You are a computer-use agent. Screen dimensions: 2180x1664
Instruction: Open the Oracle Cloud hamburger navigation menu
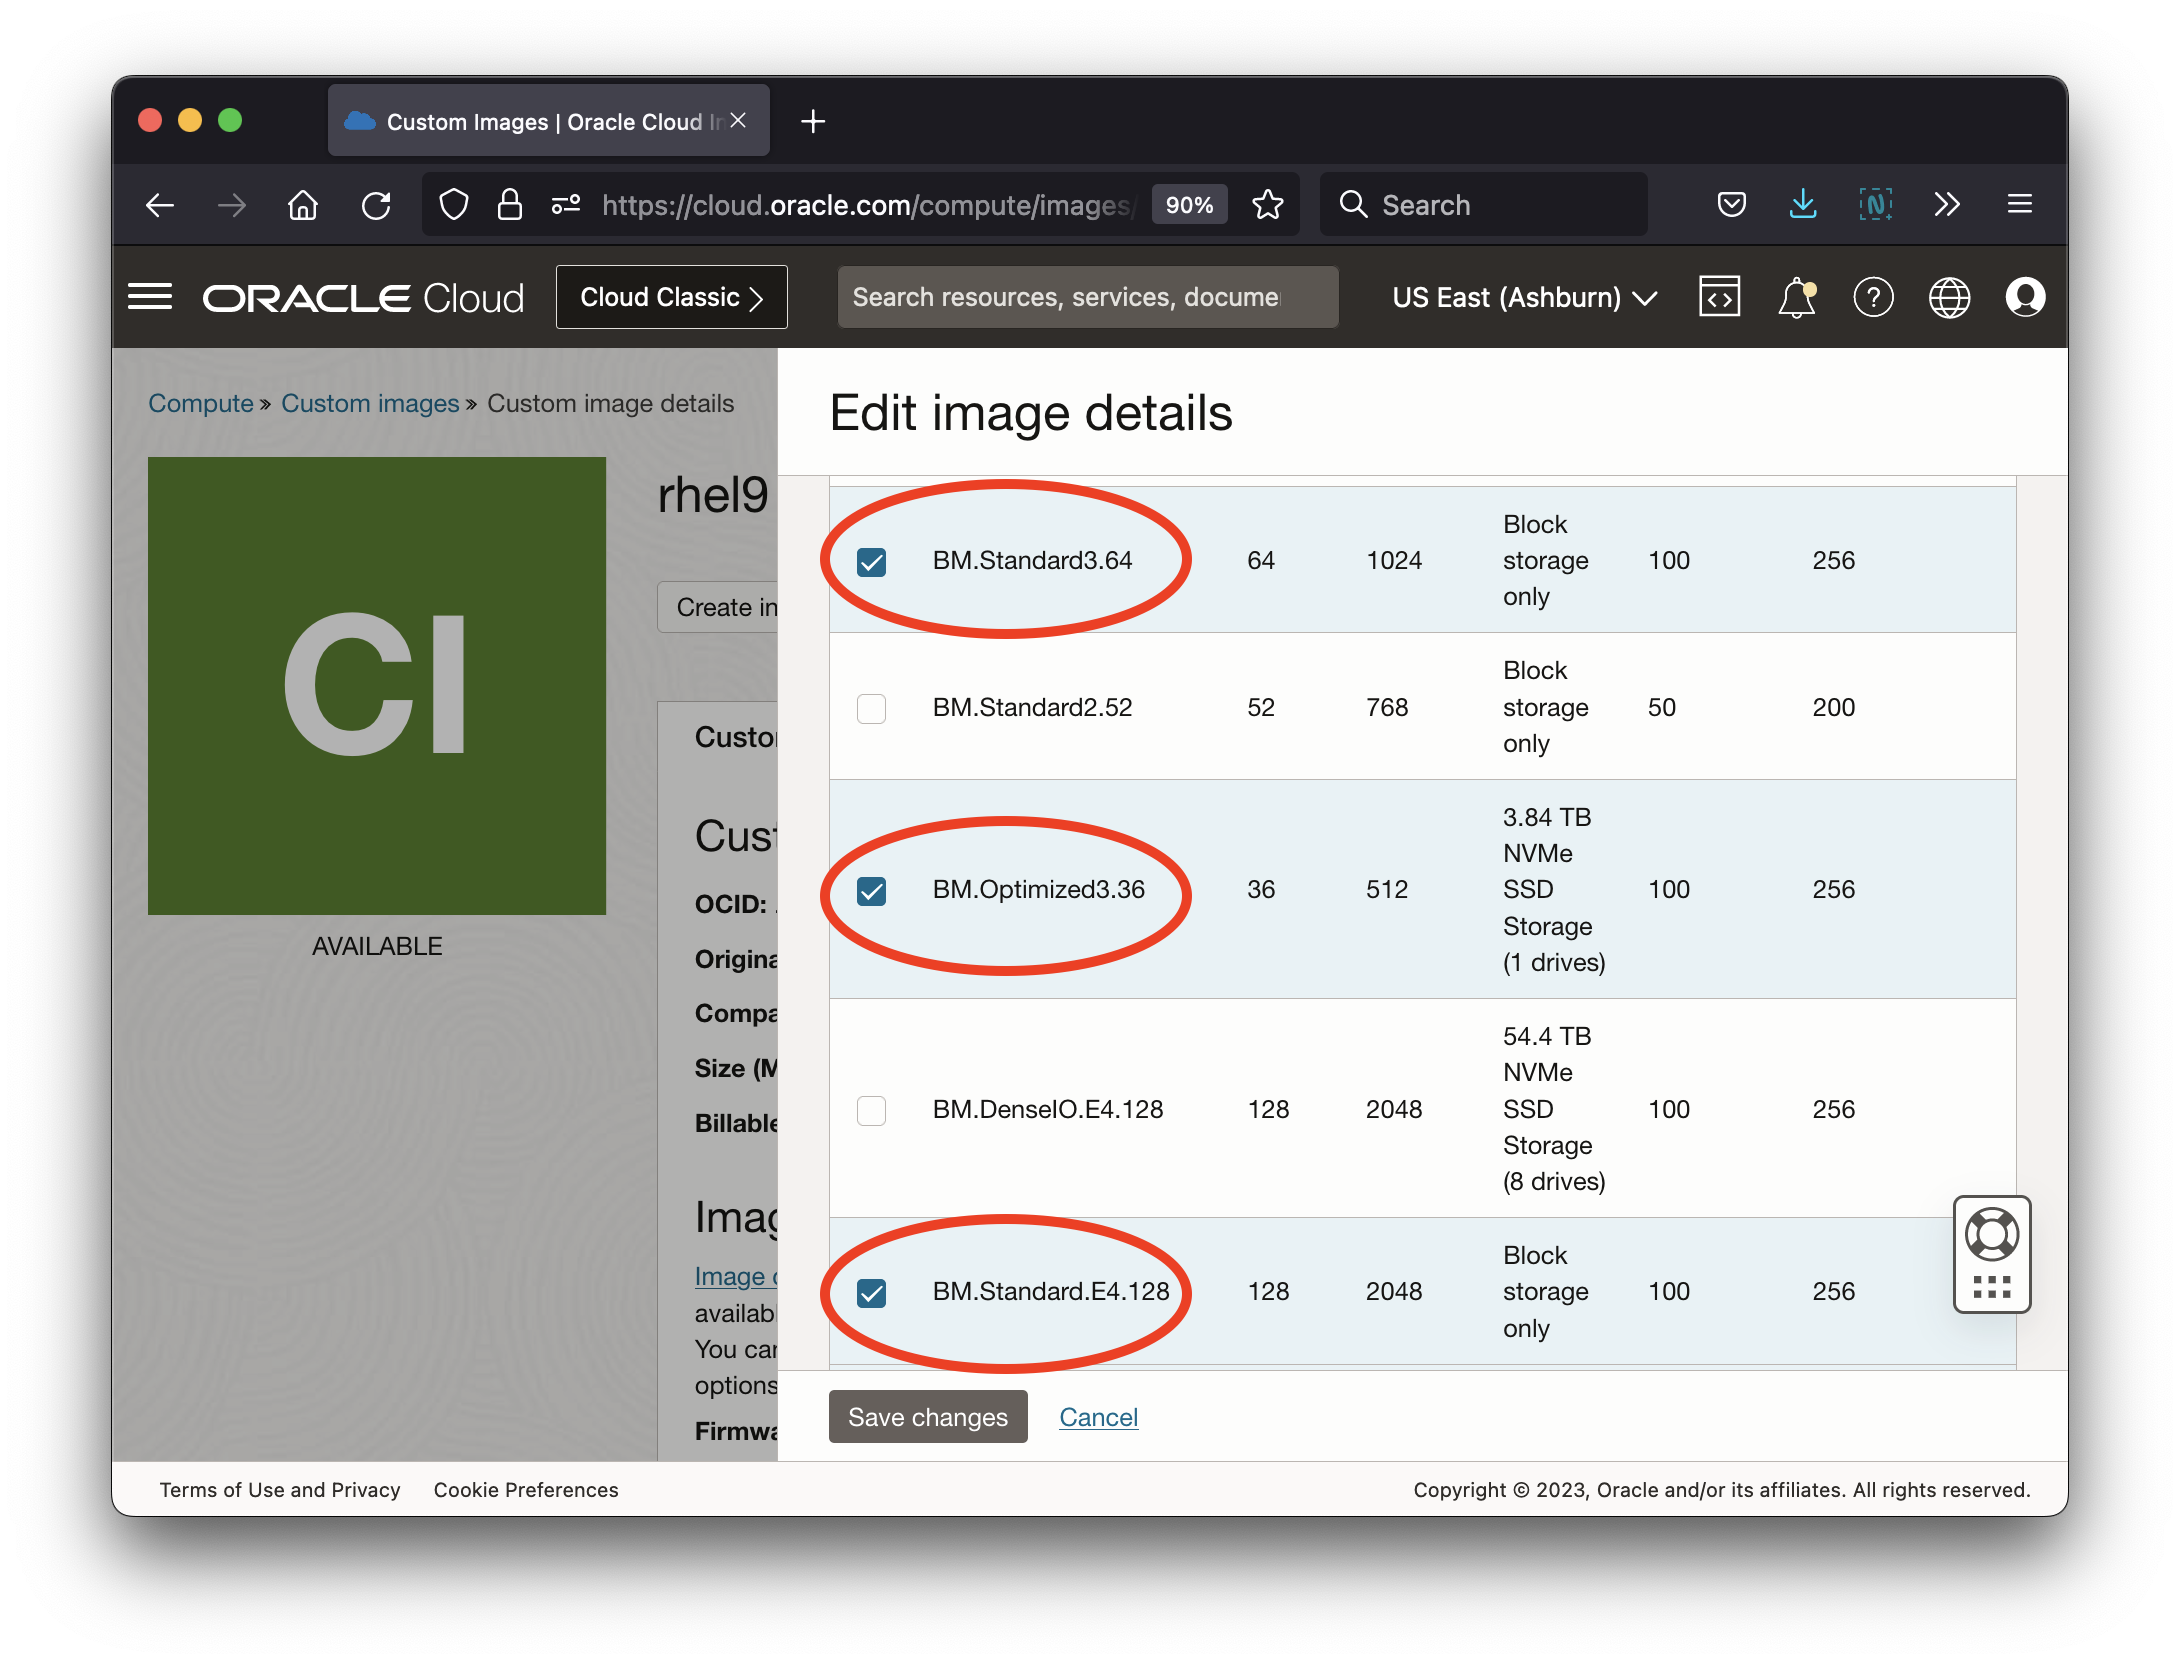click(150, 296)
